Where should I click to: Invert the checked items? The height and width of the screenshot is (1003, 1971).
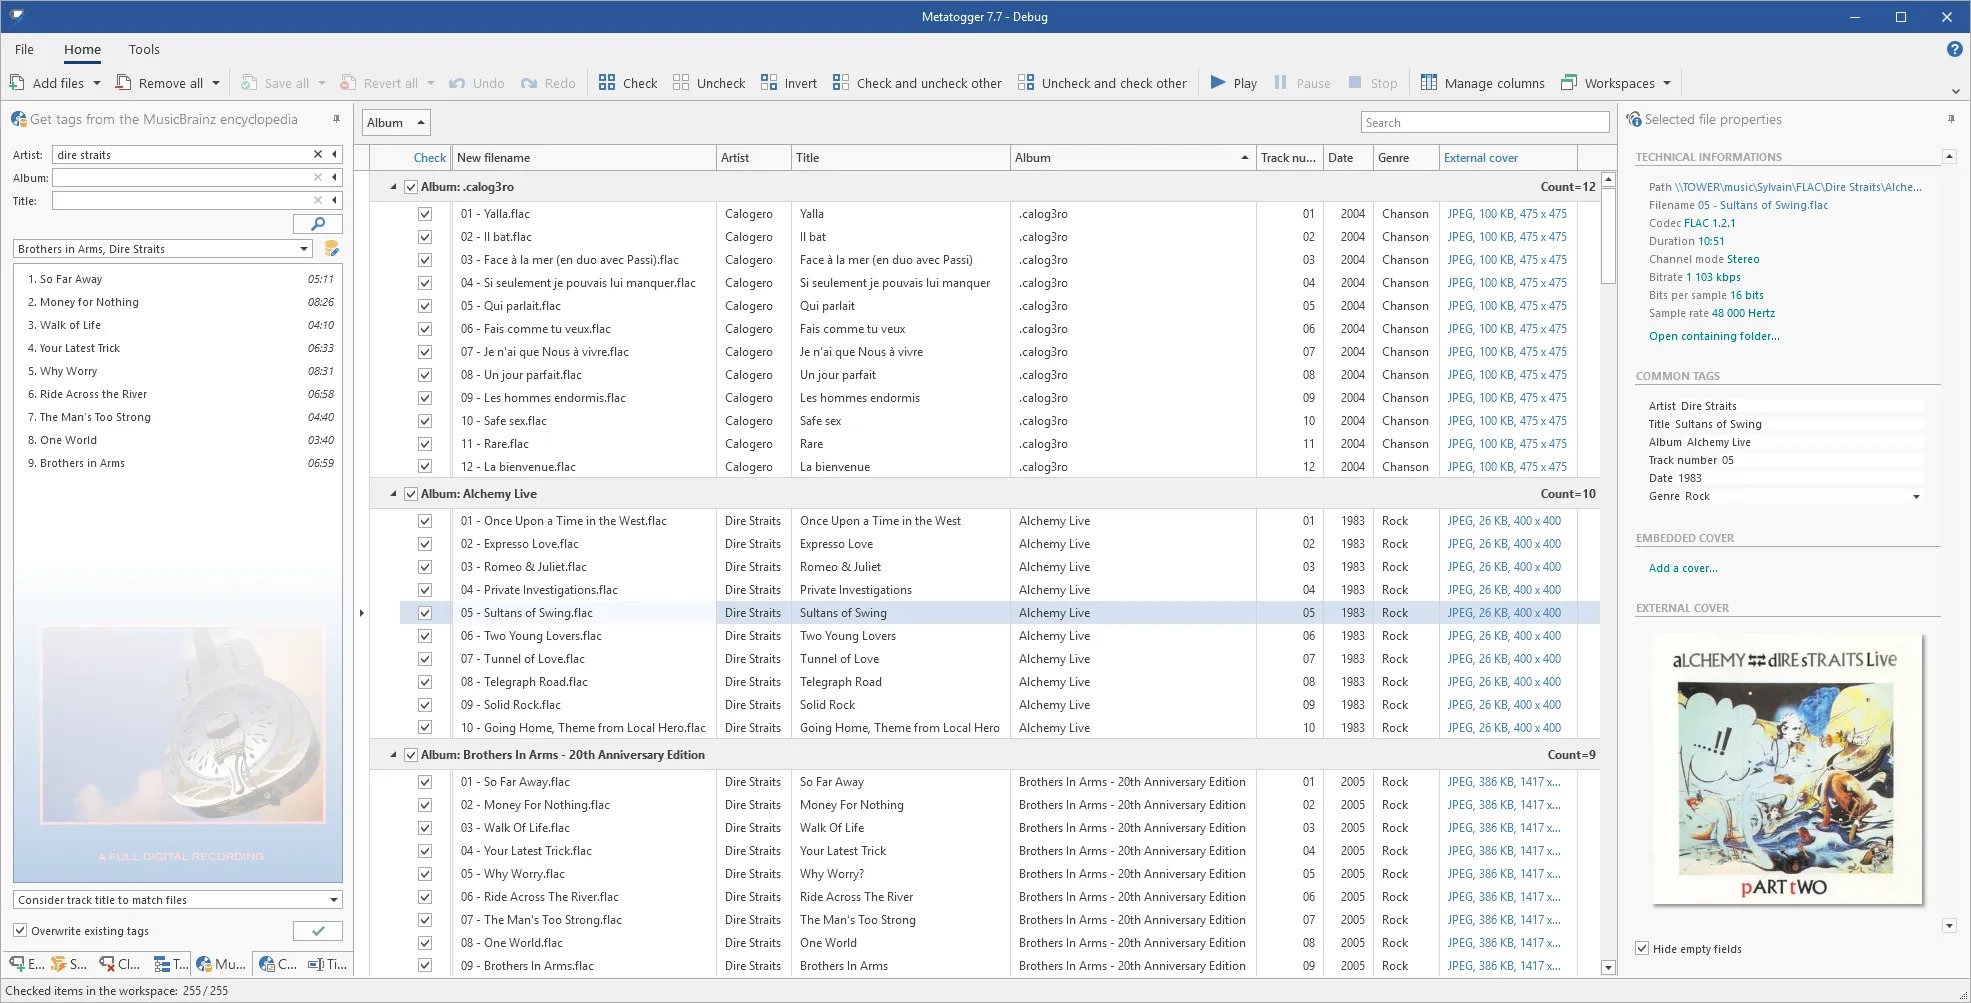point(788,83)
